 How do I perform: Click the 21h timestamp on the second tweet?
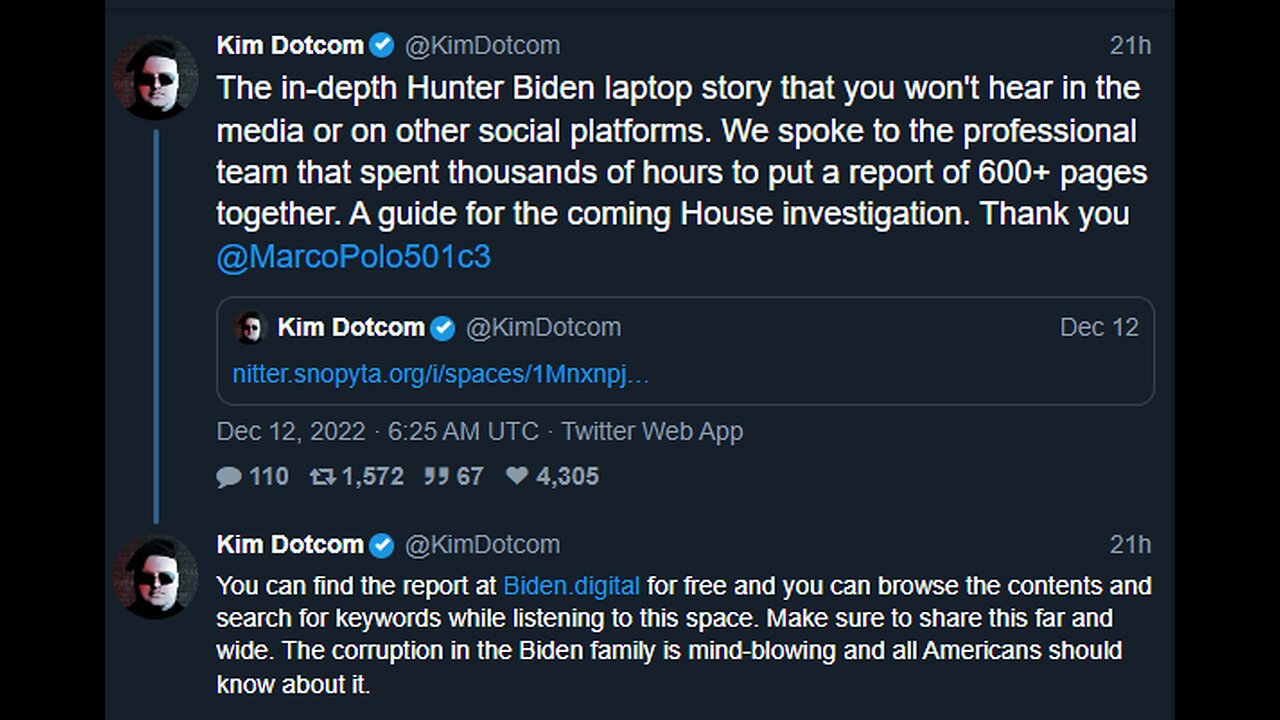[1130, 545]
